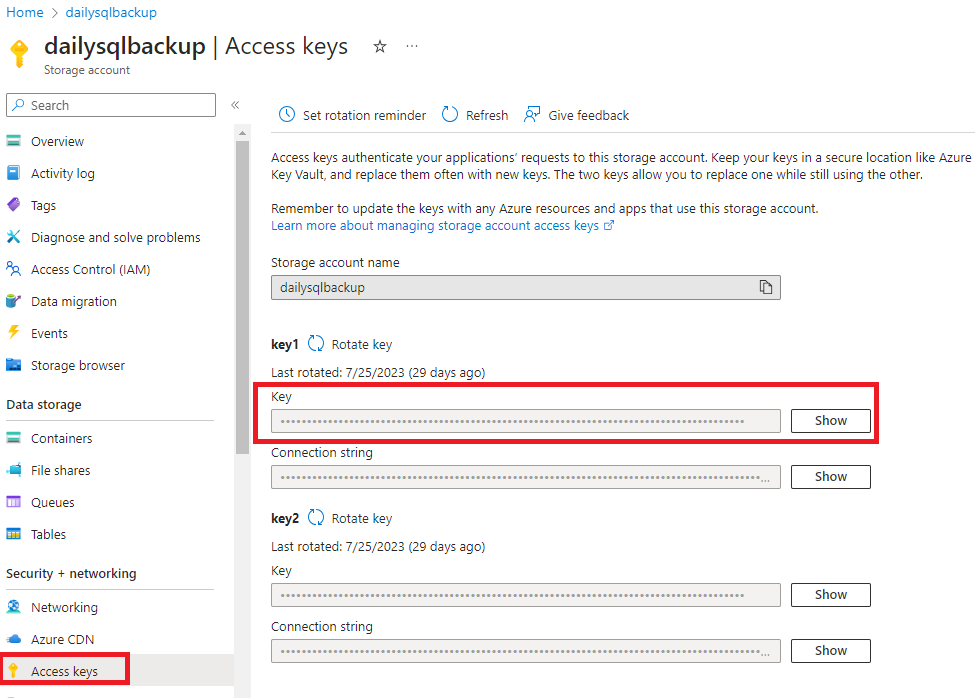The image size is (975, 698).
Task: Open Tables under Data storage
Action: [49, 535]
